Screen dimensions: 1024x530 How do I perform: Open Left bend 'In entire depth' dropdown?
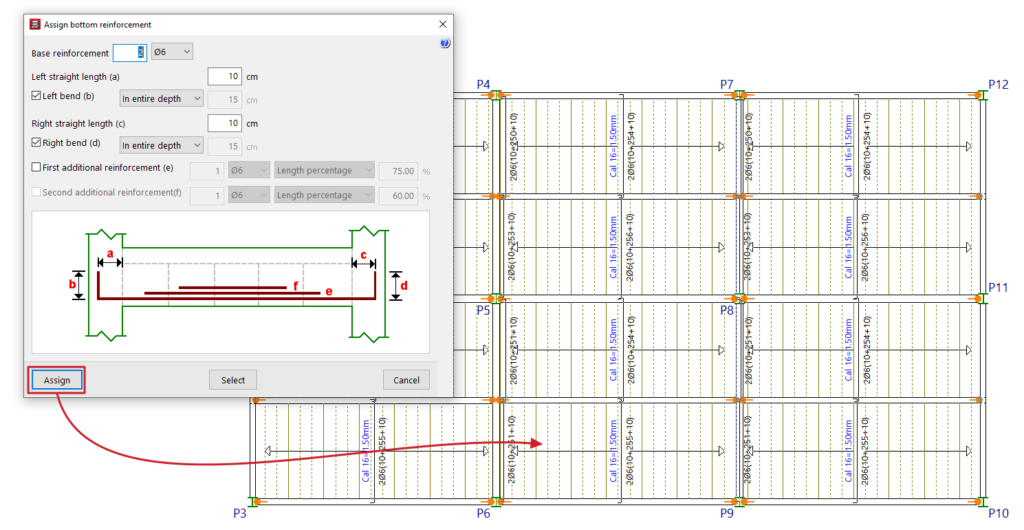pyautogui.click(x=161, y=99)
